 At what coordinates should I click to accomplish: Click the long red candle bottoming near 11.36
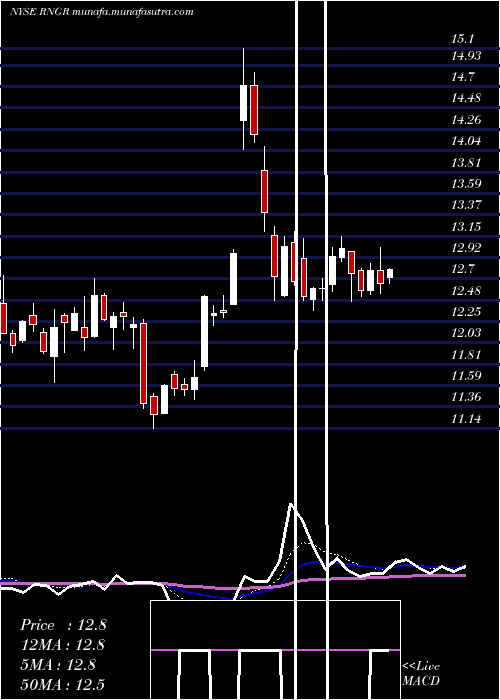coord(143,363)
